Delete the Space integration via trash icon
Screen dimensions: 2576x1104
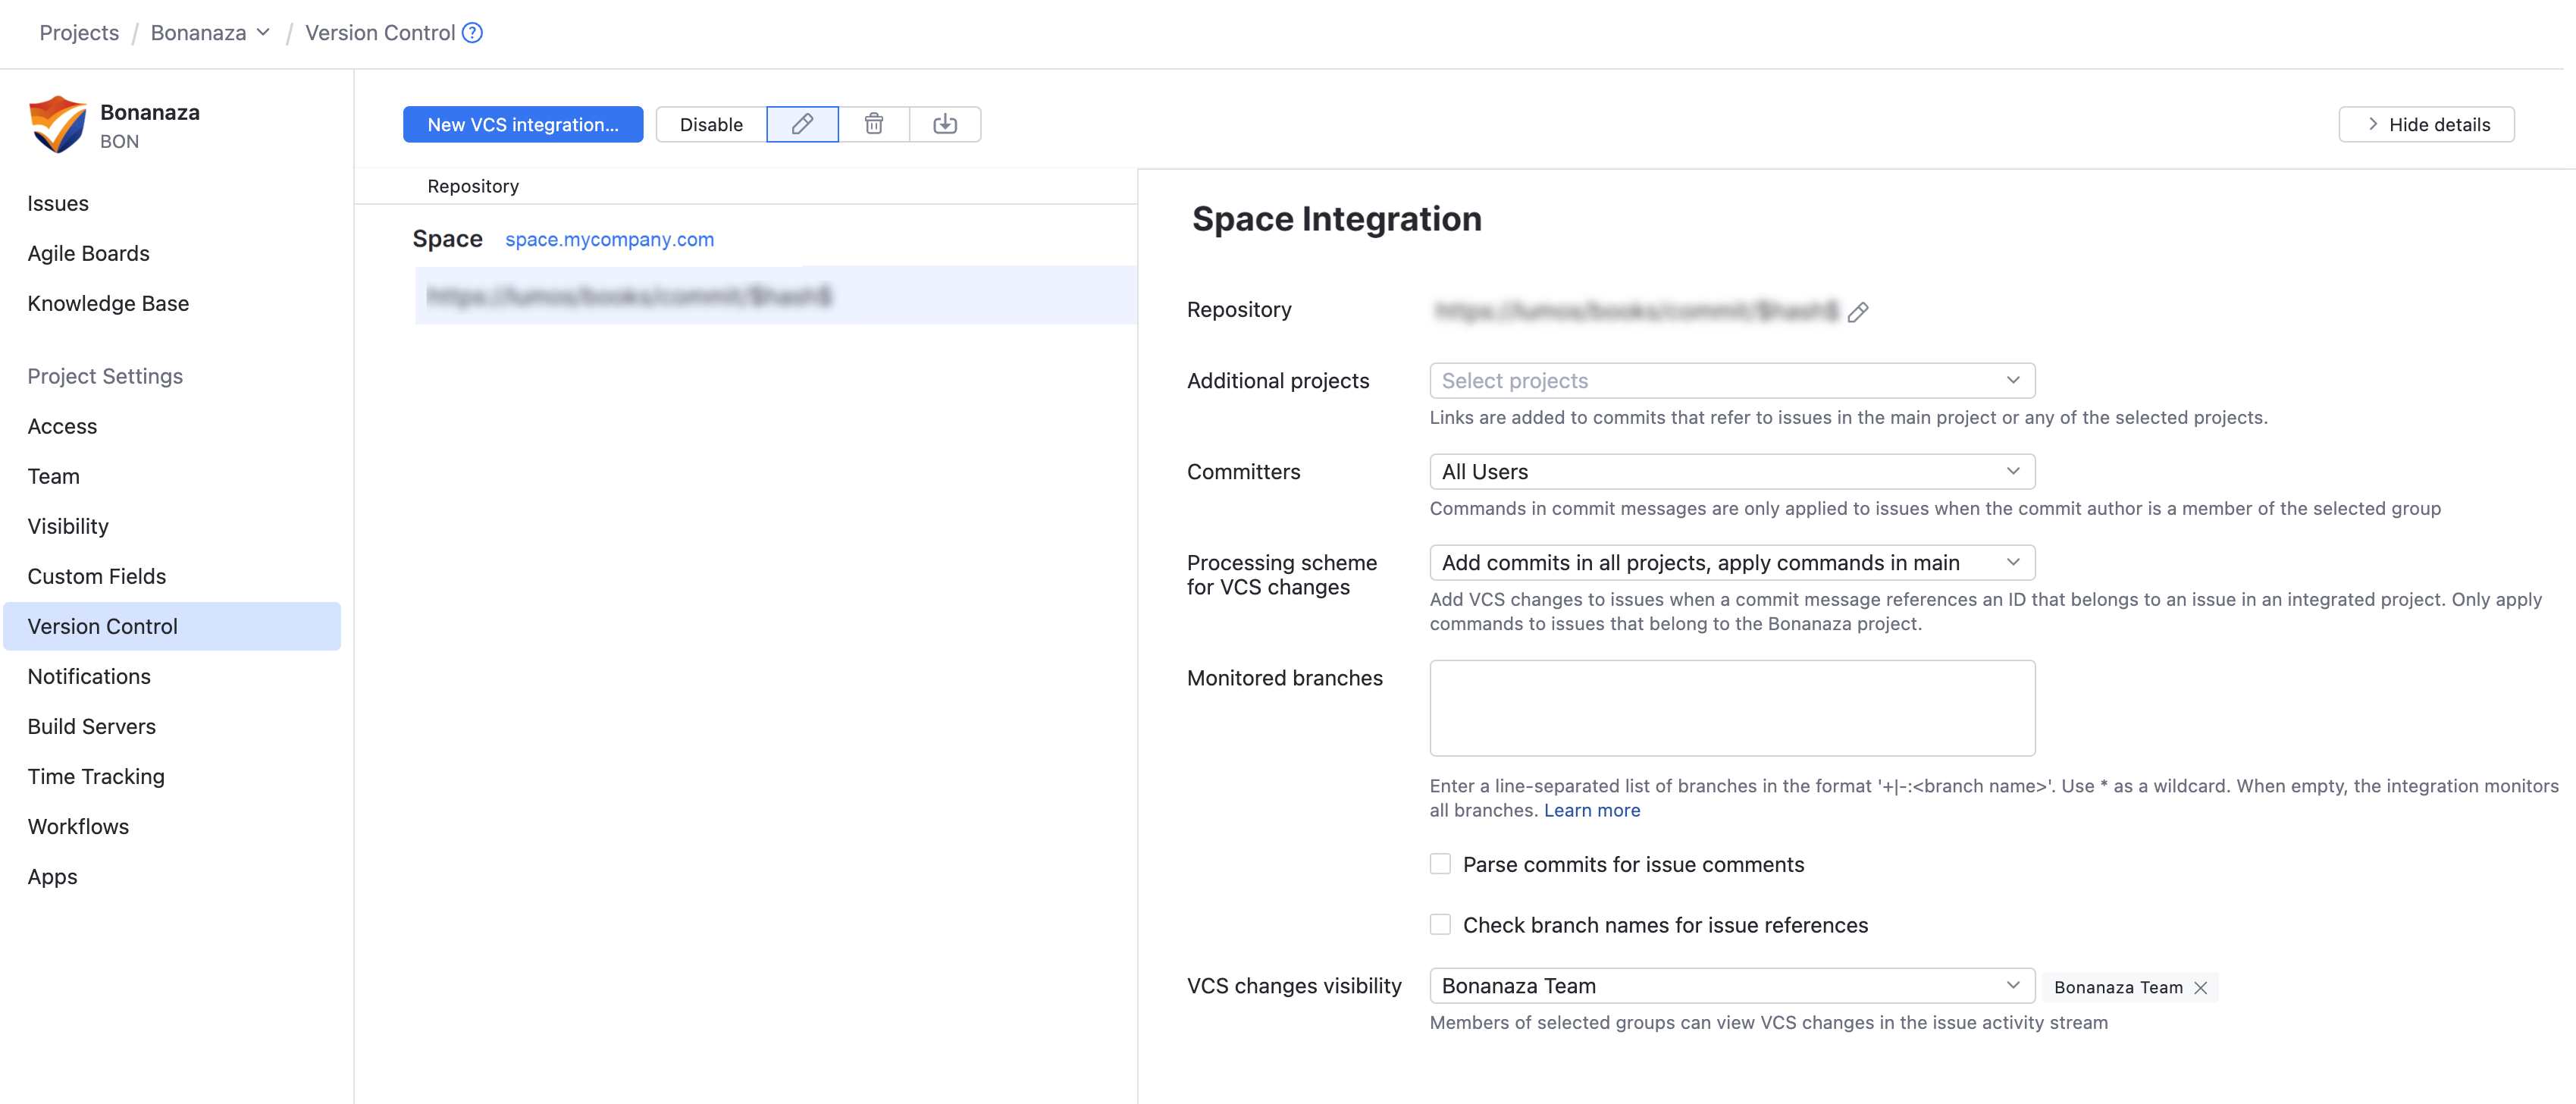pyautogui.click(x=874, y=124)
